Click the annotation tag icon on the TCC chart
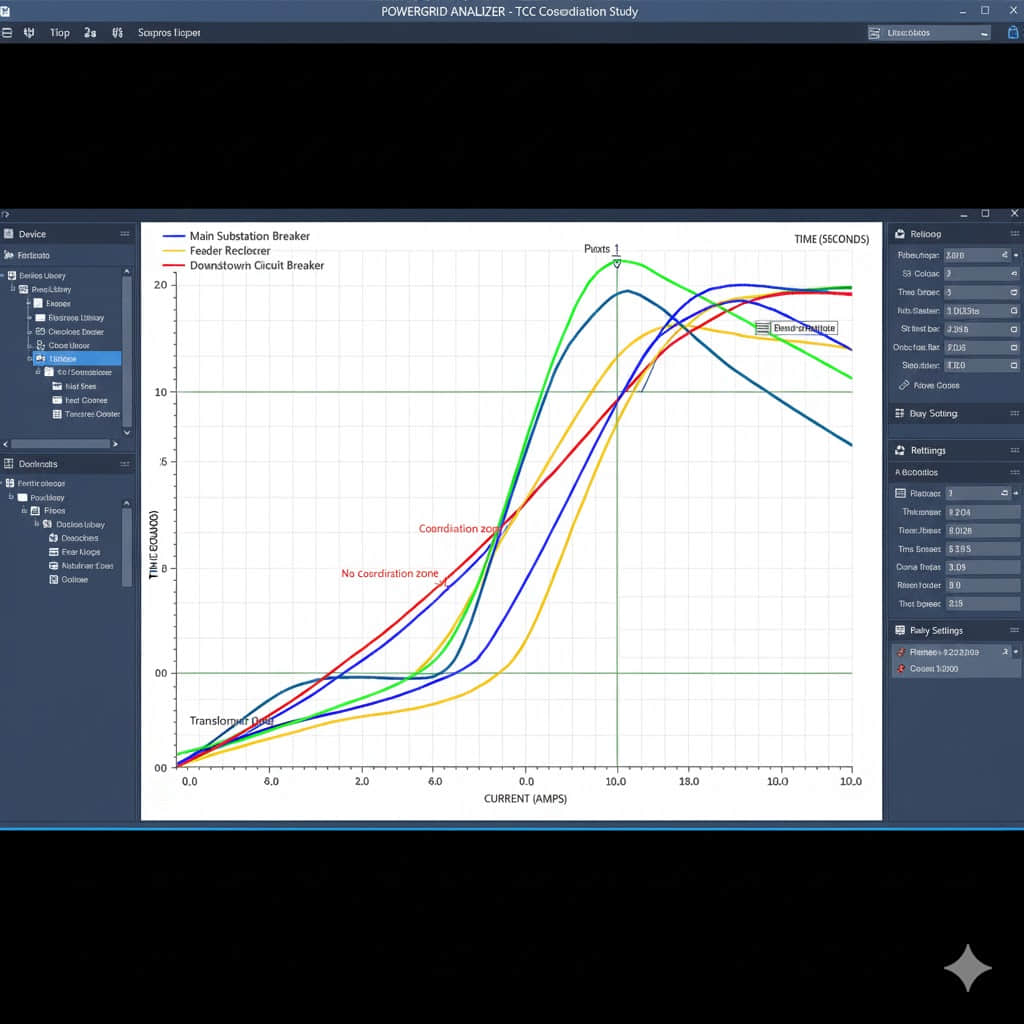This screenshot has width=1024, height=1024. (763, 327)
